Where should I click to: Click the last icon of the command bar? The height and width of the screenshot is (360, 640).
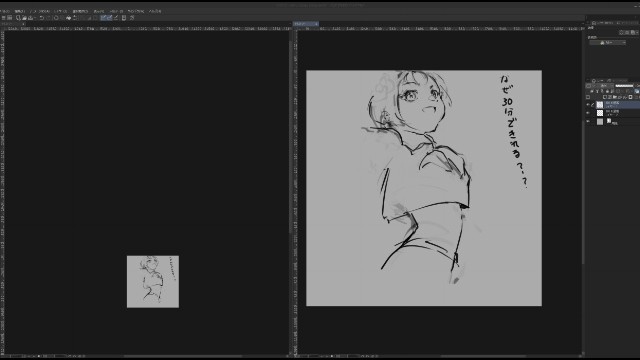point(132,18)
